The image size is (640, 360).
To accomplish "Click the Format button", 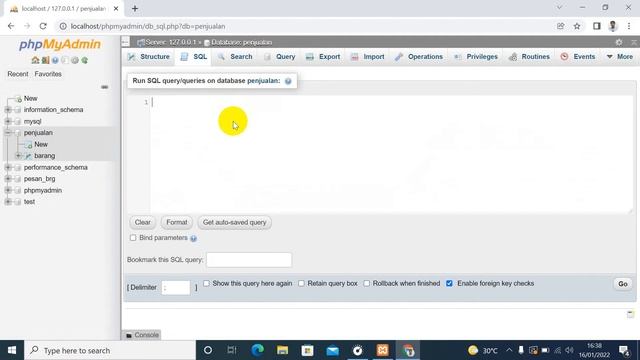I will coord(177,222).
